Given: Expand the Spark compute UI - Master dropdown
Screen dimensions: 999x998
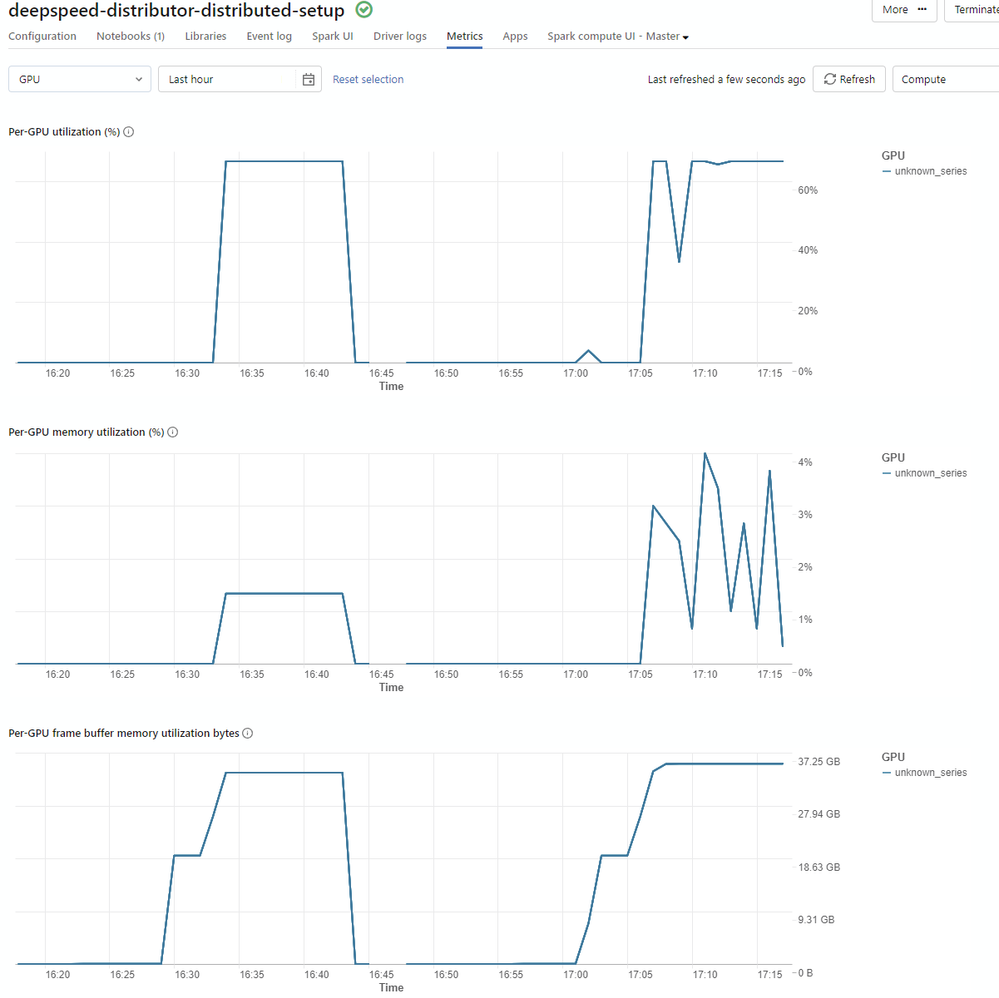Looking at the screenshot, I should (618, 37).
